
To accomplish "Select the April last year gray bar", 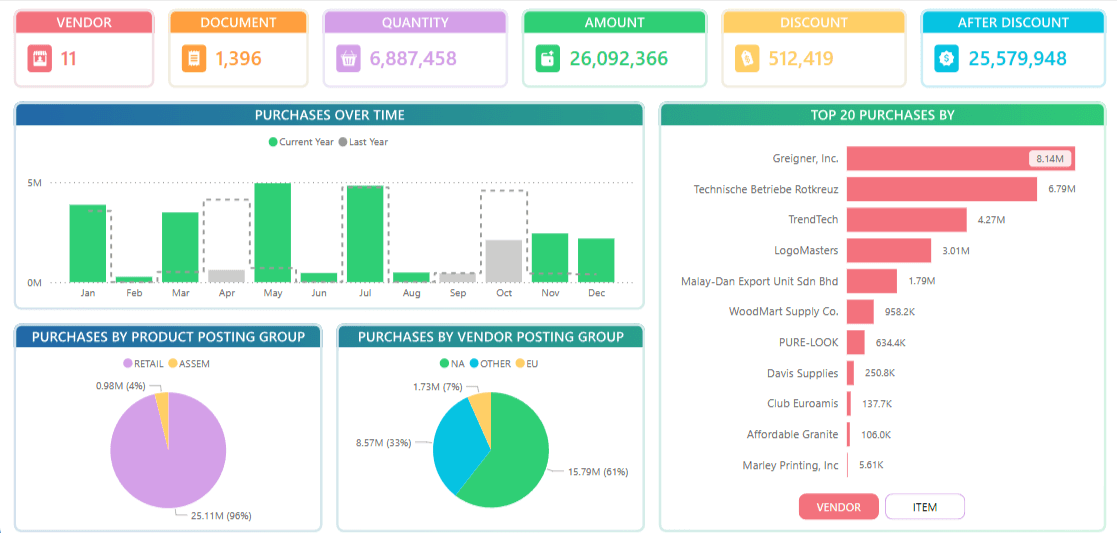I will [x=227, y=276].
